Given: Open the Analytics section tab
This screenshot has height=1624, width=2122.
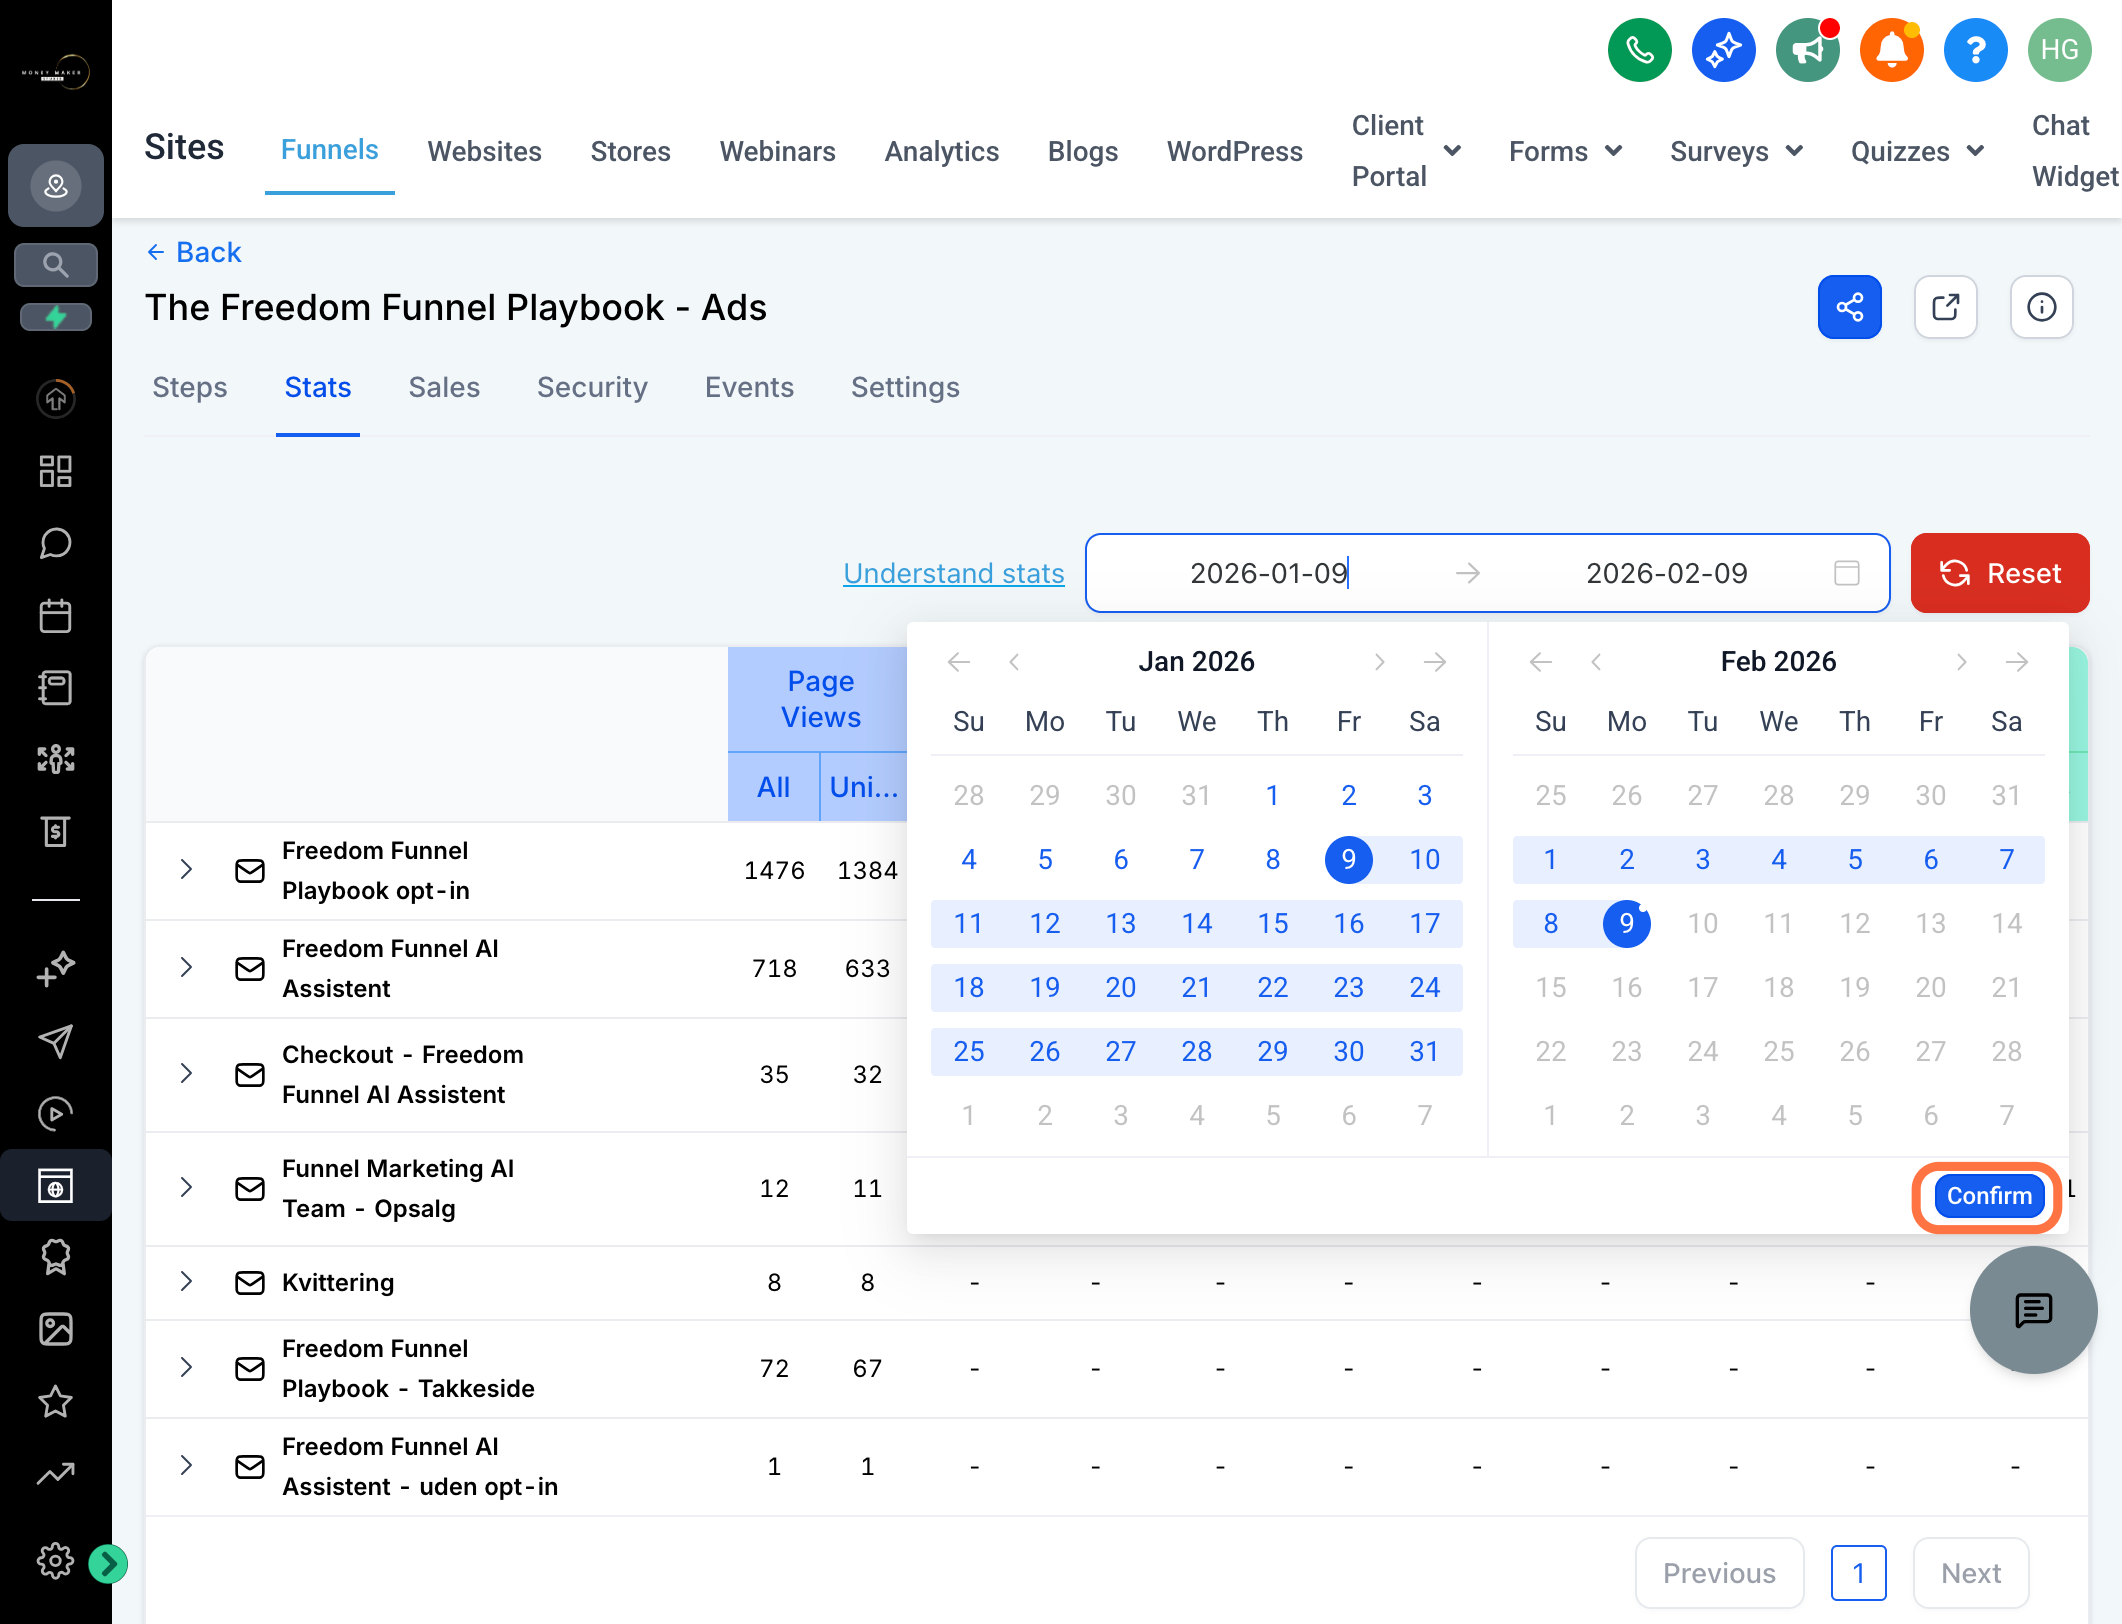Looking at the screenshot, I should pos(941,151).
